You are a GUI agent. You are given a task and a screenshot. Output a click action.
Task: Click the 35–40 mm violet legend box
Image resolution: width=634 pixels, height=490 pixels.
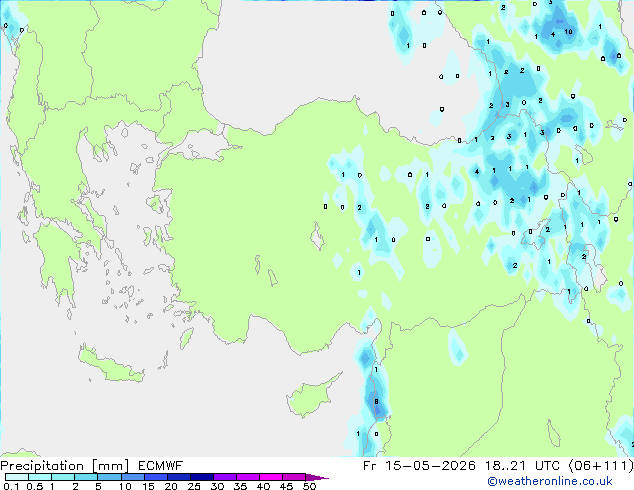248,477
